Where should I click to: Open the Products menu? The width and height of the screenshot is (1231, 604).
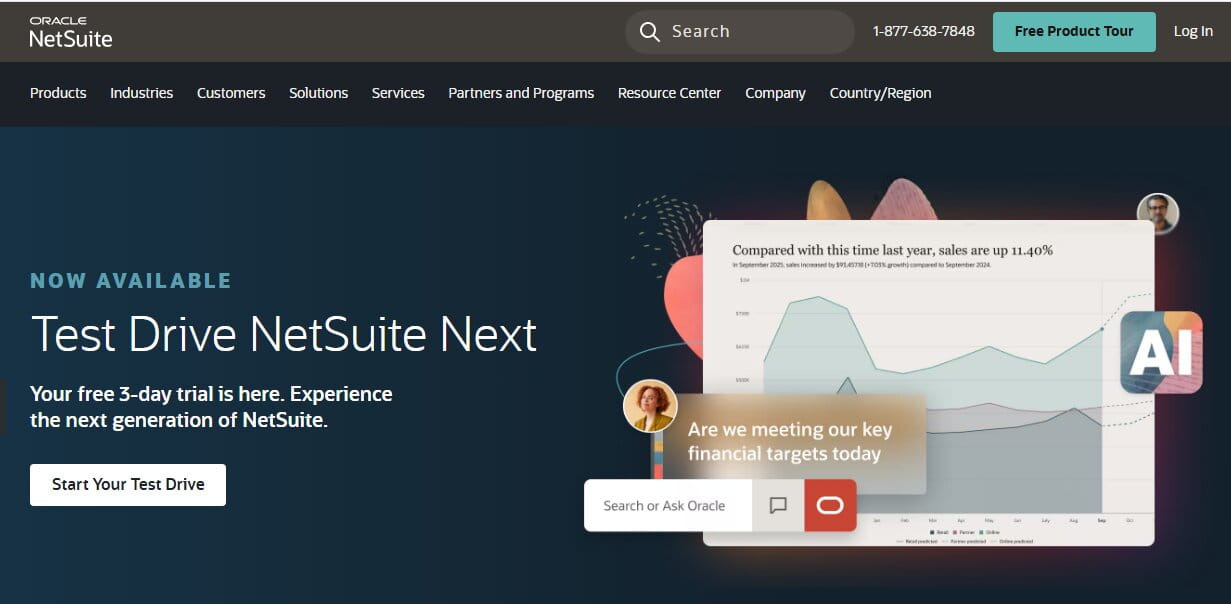pyautogui.click(x=58, y=93)
